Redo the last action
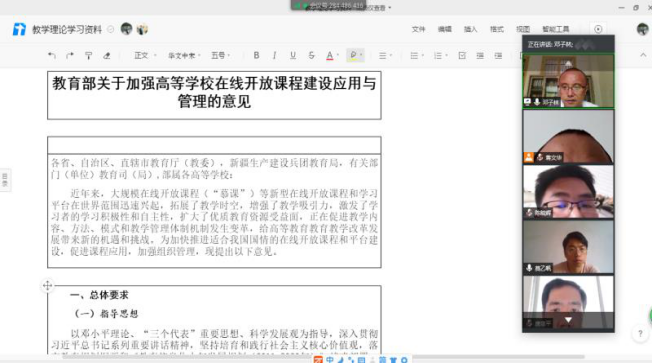652x364 pixels. tap(70, 55)
